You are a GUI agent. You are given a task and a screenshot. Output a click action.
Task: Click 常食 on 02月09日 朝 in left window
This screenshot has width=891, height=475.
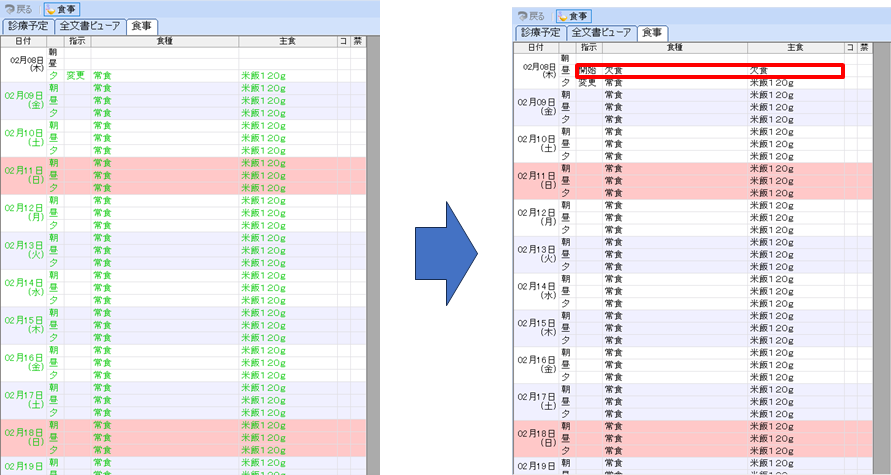pyautogui.click(x=102, y=88)
